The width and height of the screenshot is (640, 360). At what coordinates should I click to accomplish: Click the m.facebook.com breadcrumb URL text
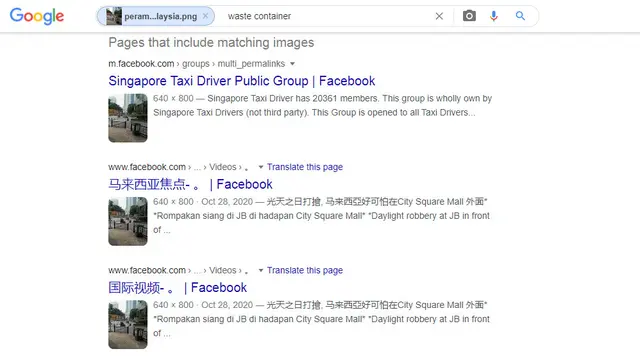(x=196, y=64)
